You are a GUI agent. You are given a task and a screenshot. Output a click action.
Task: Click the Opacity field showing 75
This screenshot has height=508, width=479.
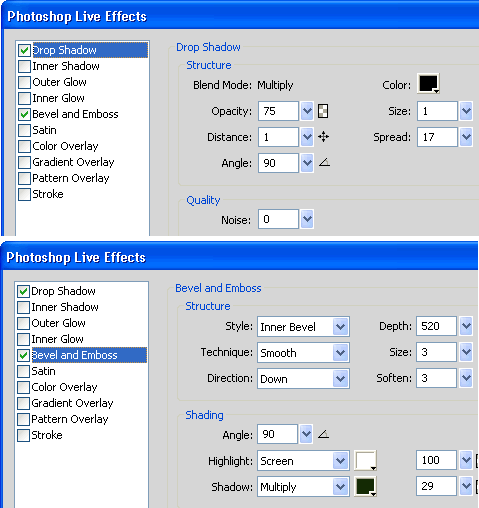click(x=278, y=111)
